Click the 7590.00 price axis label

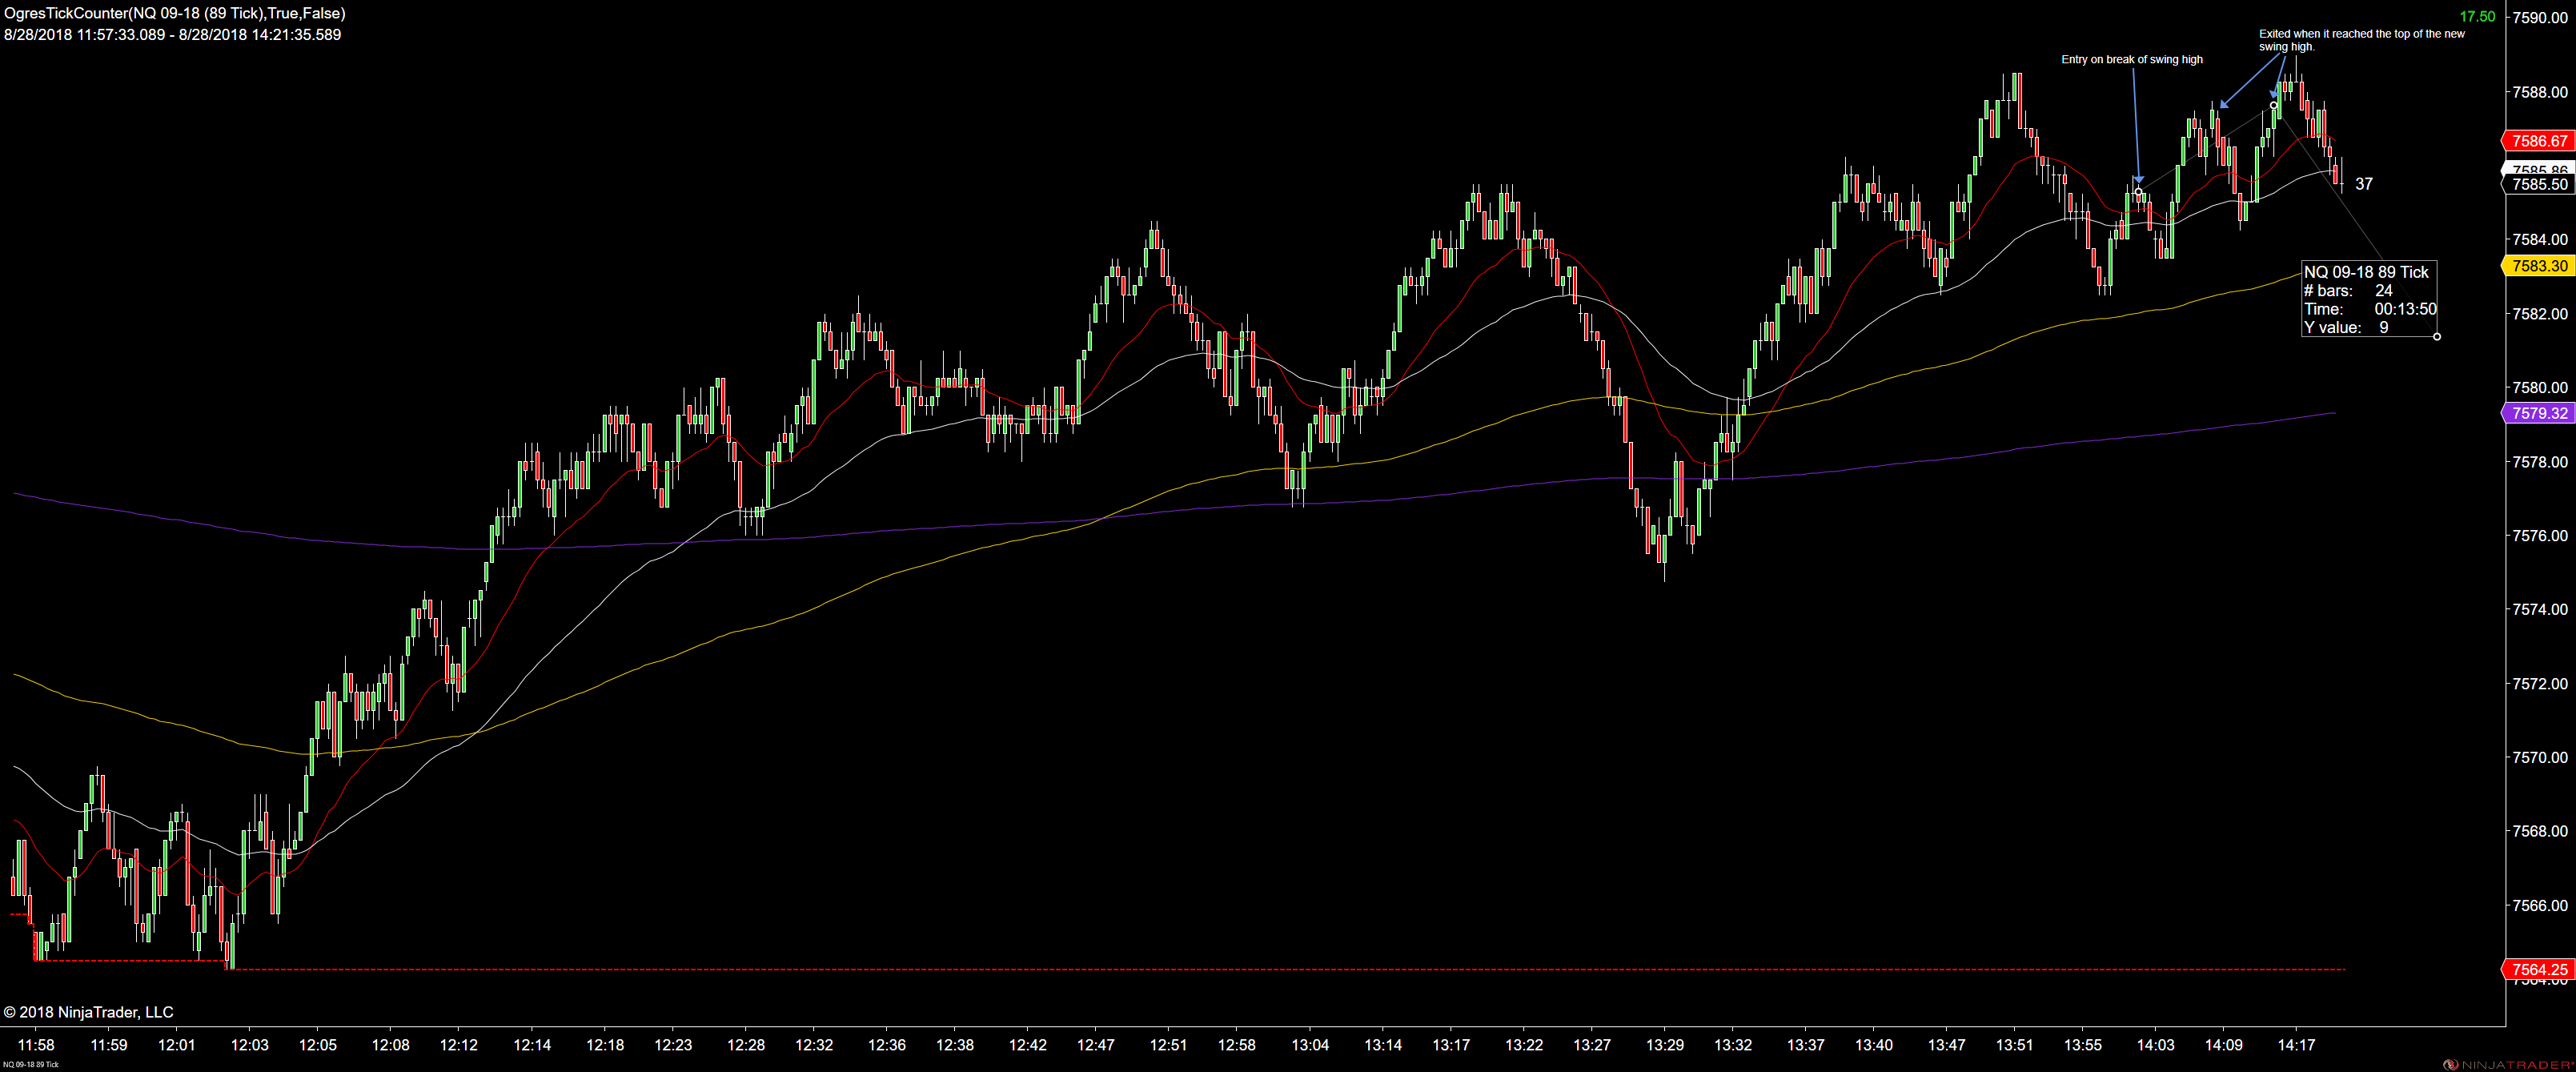(x=2540, y=18)
